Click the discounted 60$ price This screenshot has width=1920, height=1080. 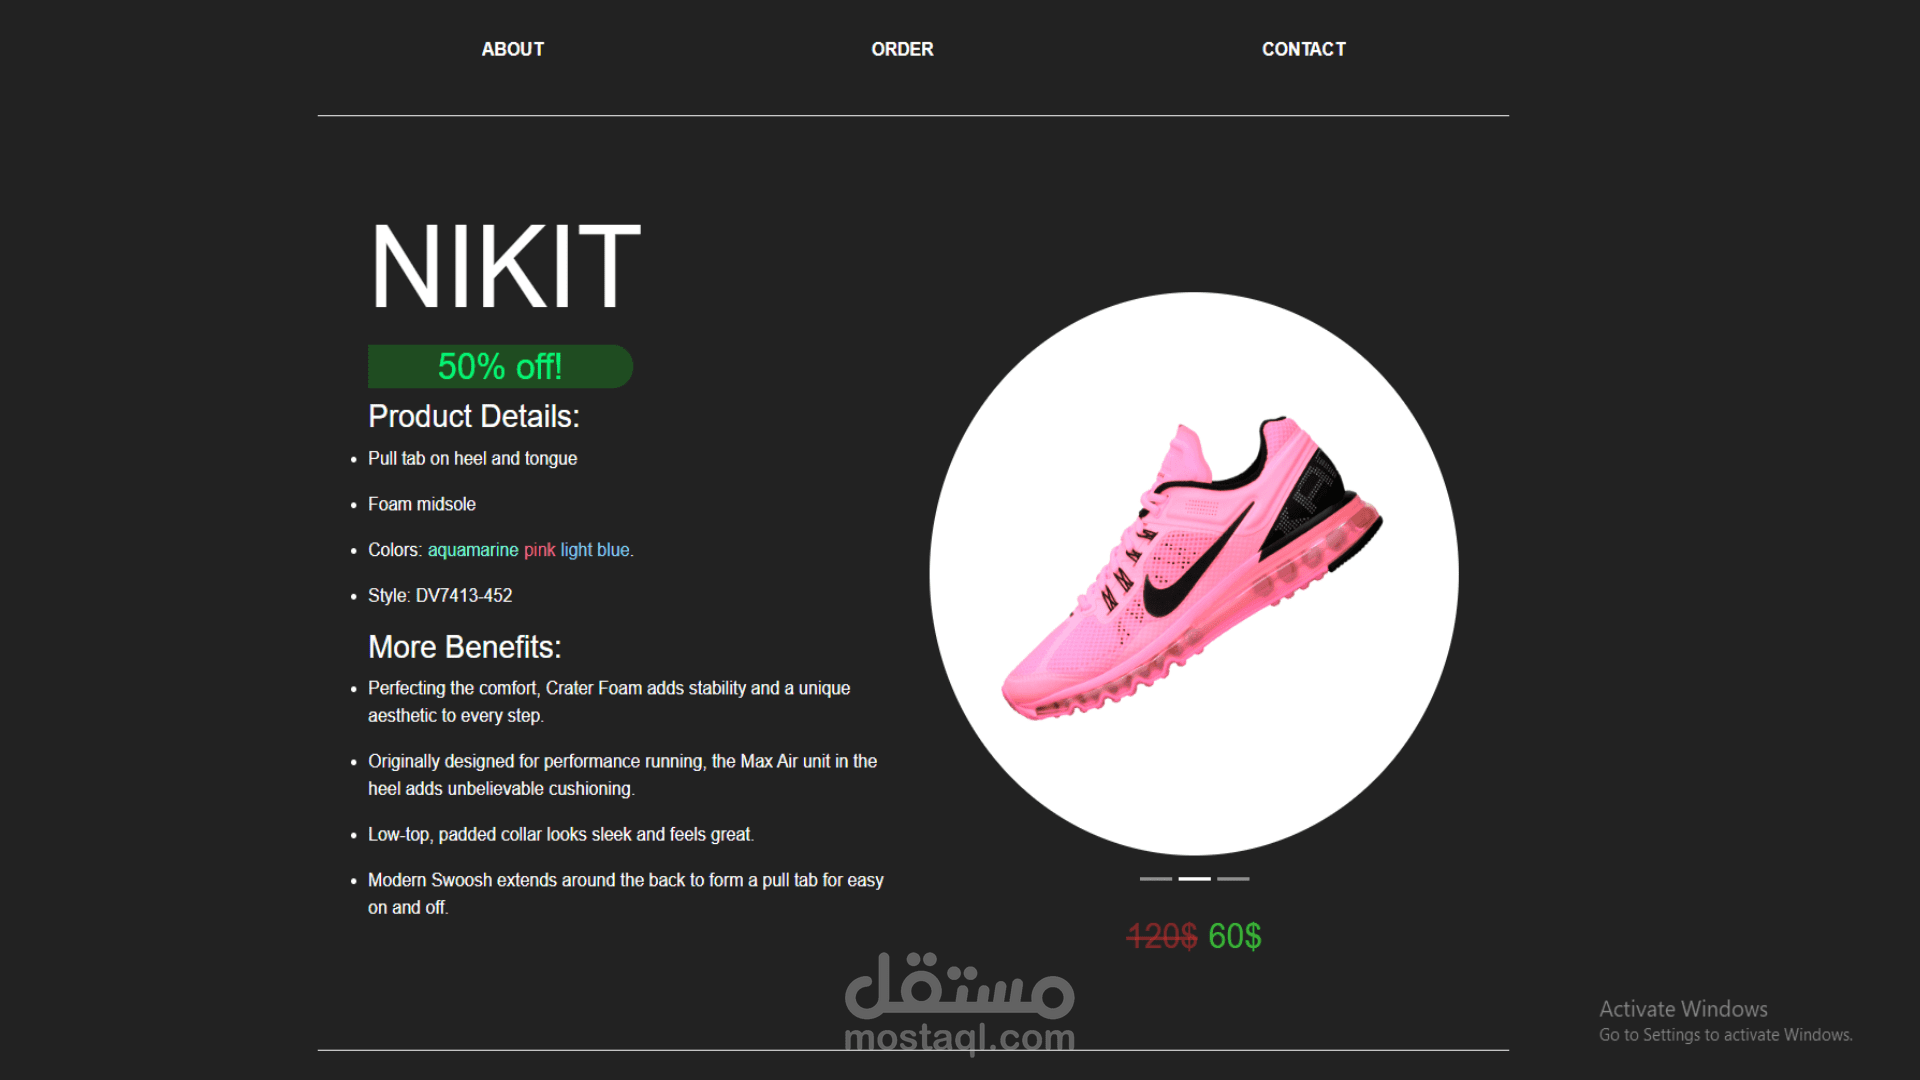point(1234,936)
